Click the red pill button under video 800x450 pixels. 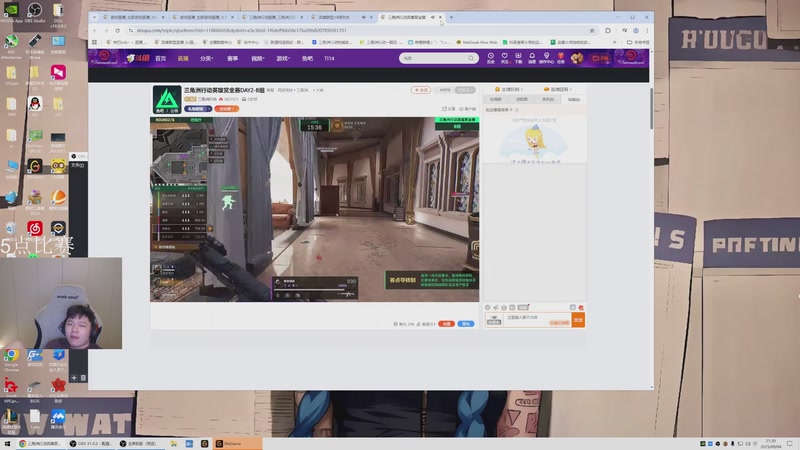coord(446,324)
